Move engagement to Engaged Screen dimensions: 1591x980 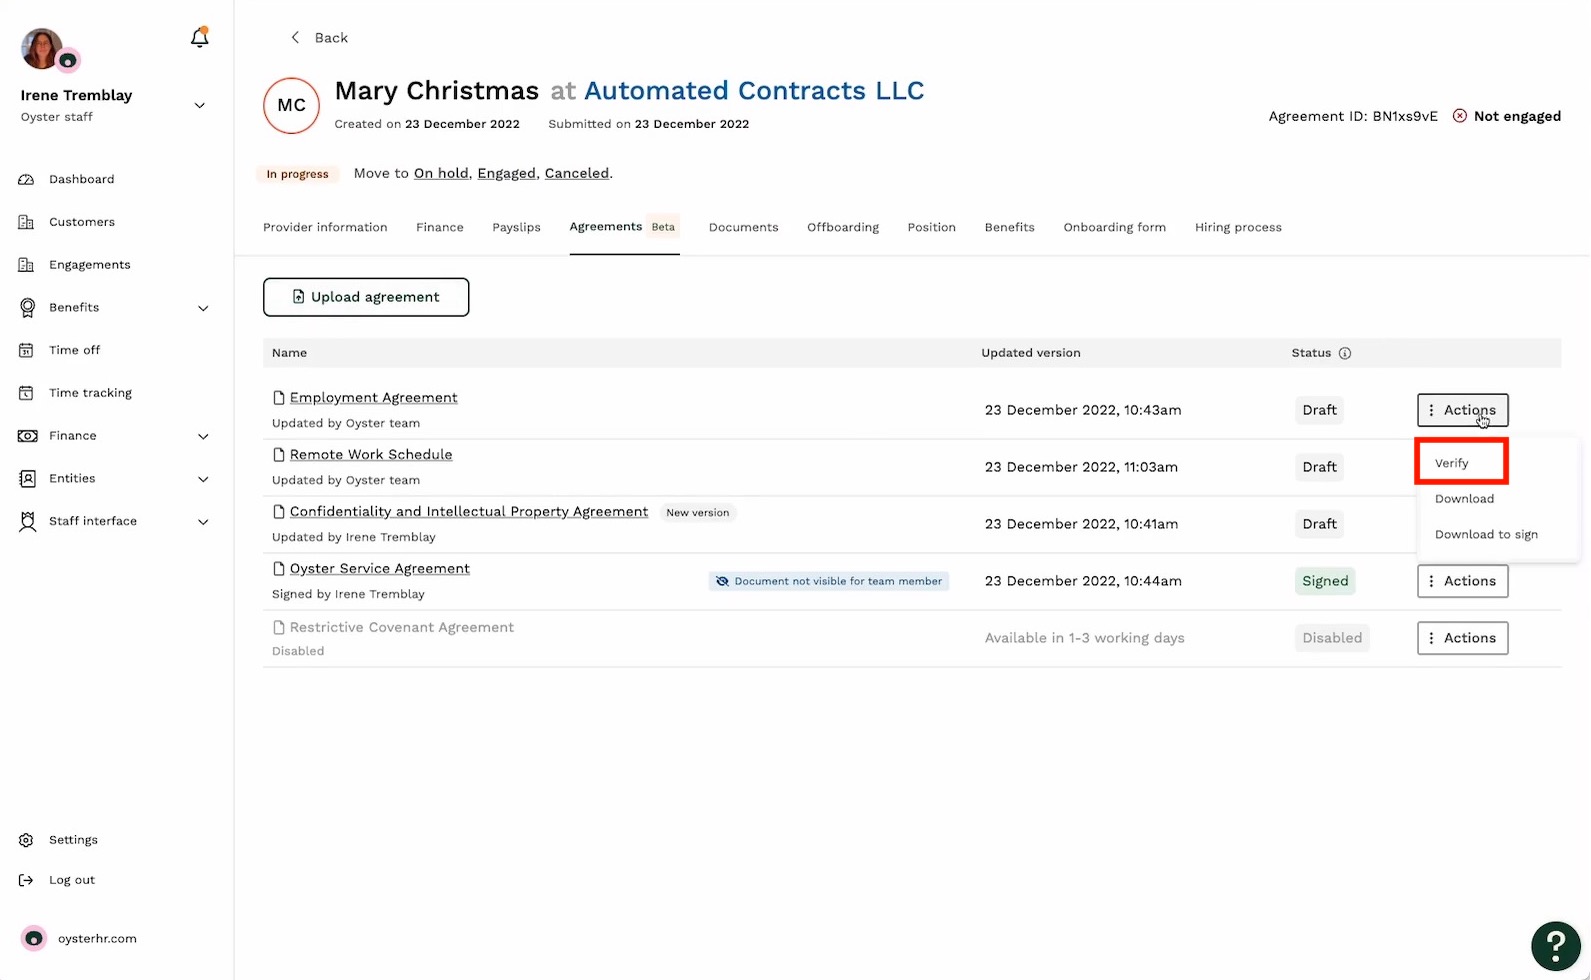507,173
